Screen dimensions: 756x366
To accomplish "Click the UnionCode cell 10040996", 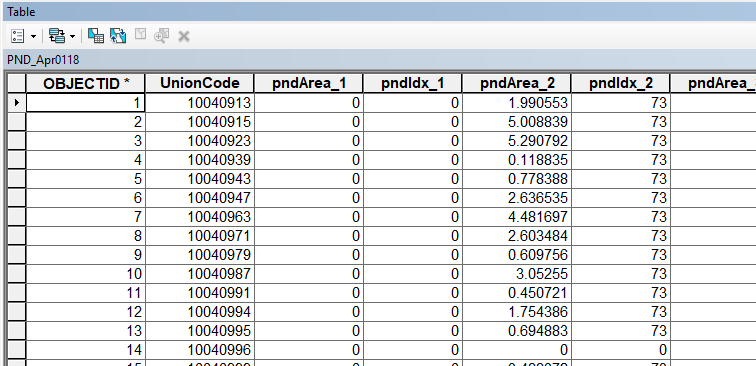I will (x=200, y=350).
